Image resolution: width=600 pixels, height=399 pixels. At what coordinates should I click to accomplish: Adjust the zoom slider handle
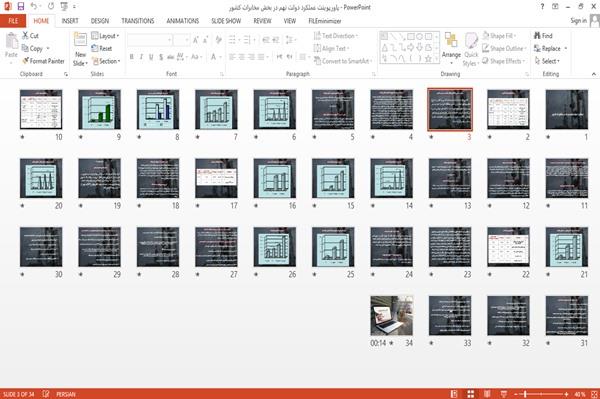pyautogui.click(x=525, y=394)
